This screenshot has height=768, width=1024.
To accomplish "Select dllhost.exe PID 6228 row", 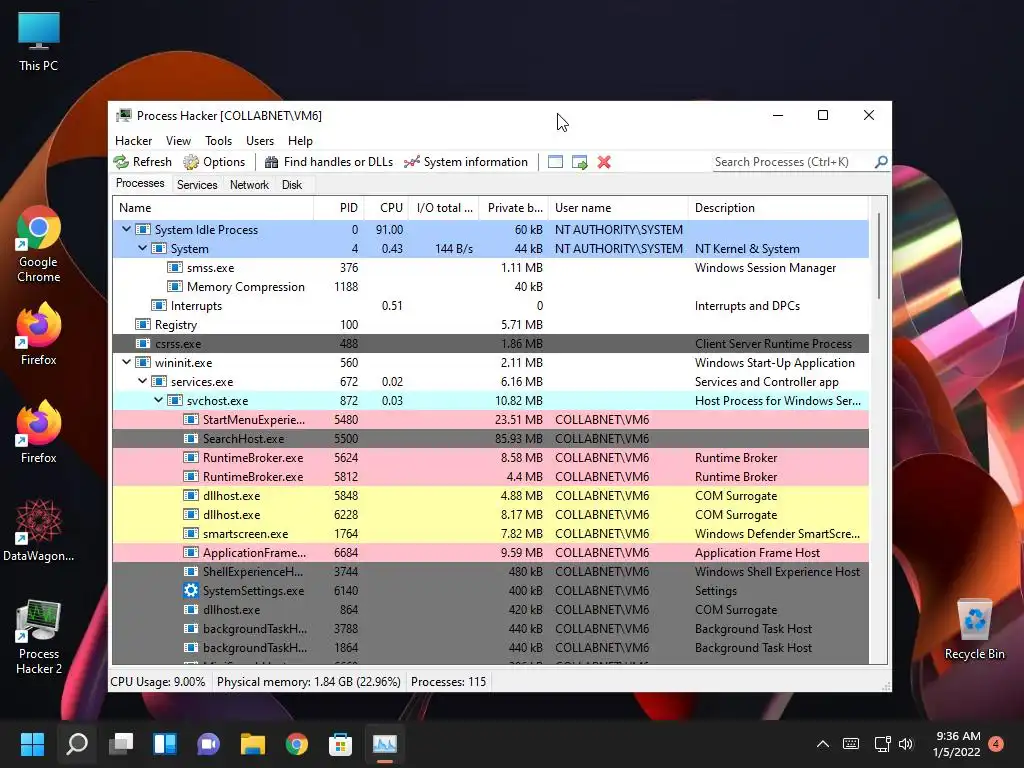I will (490, 515).
